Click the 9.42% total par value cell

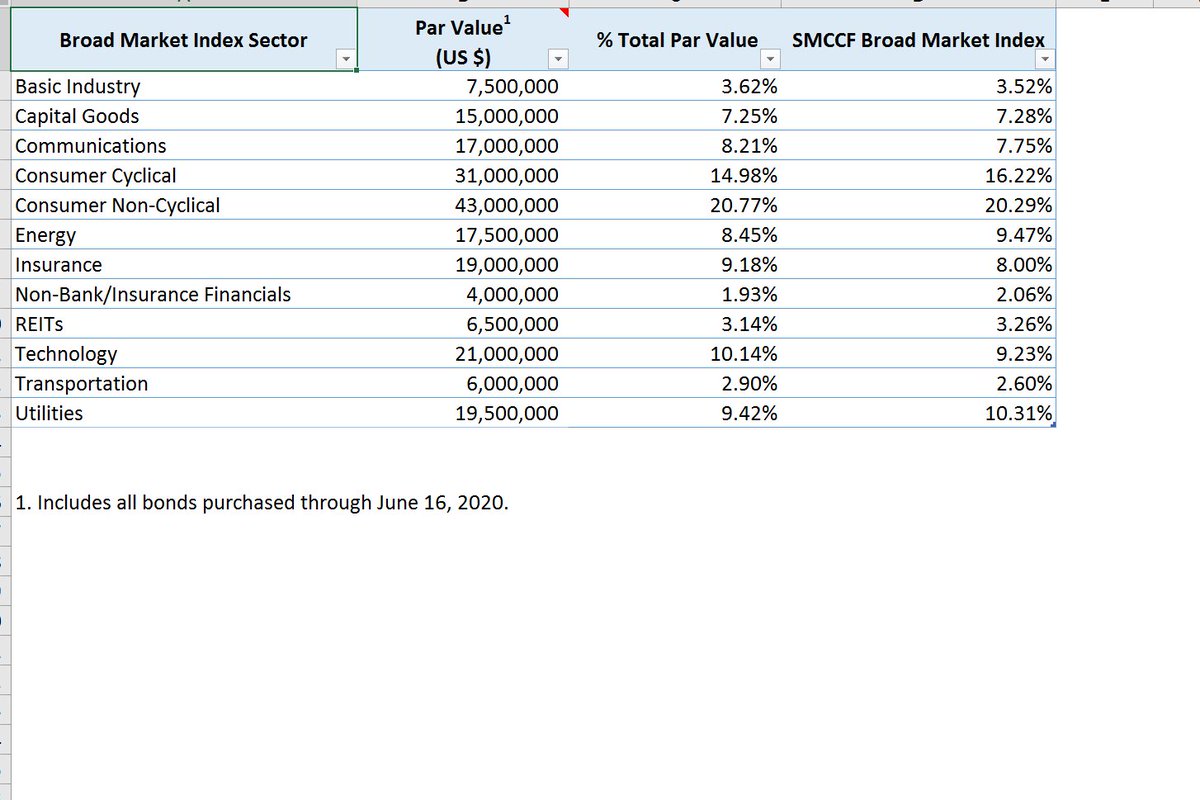pos(674,413)
